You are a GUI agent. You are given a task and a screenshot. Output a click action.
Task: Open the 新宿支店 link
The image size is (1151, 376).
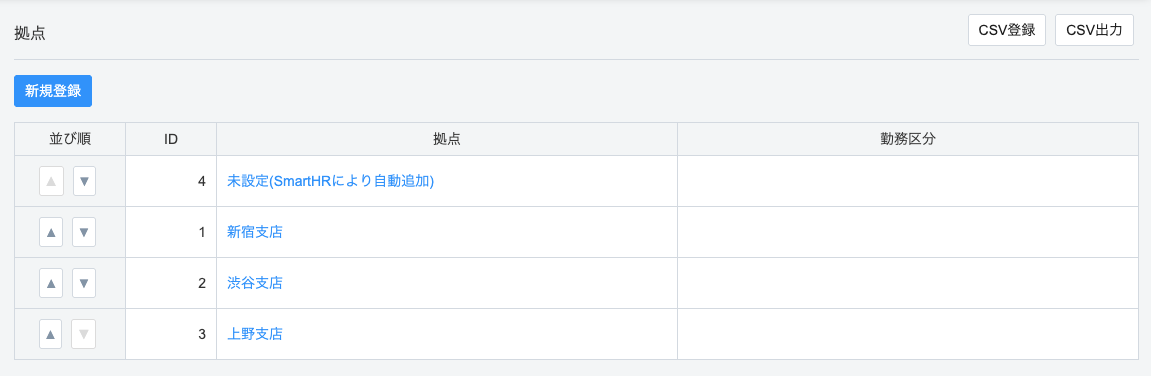point(255,232)
